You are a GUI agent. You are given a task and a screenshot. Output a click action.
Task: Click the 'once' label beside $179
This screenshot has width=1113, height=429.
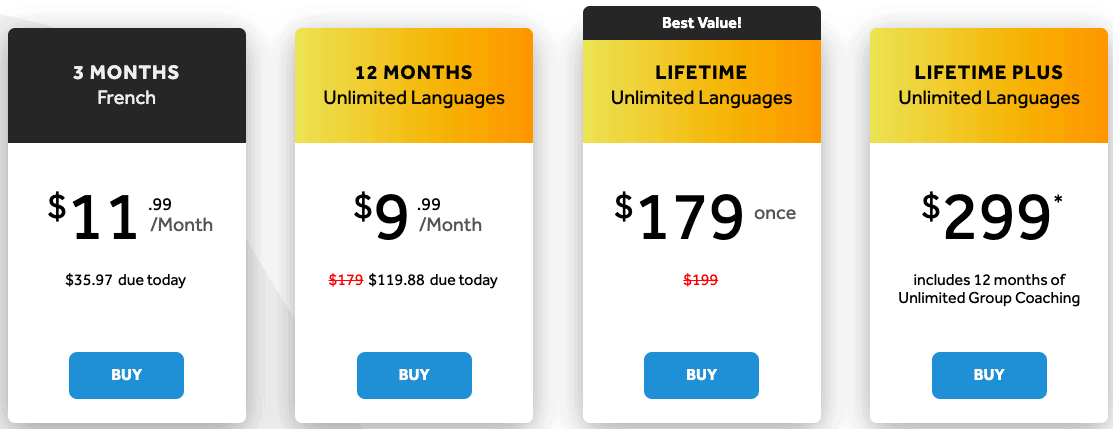coord(775,213)
